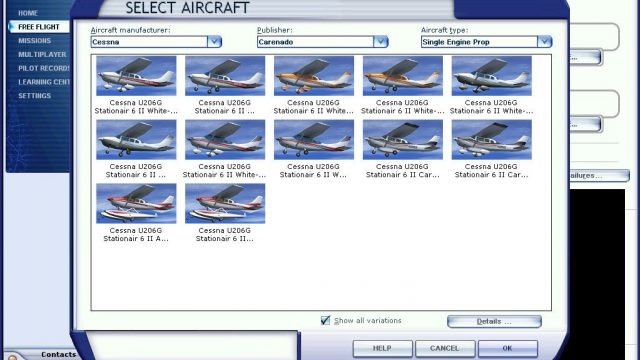Click the Cessna manufacturer field

pyautogui.click(x=149, y=42)
